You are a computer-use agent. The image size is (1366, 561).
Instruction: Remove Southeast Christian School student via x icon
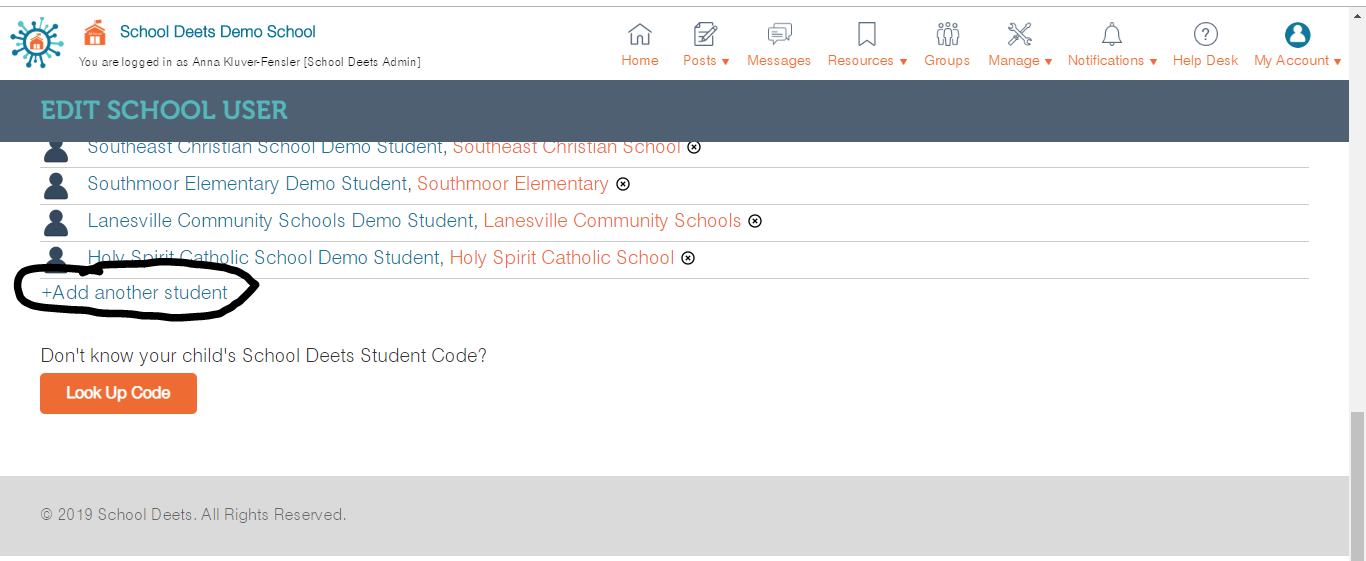(694, 147)
